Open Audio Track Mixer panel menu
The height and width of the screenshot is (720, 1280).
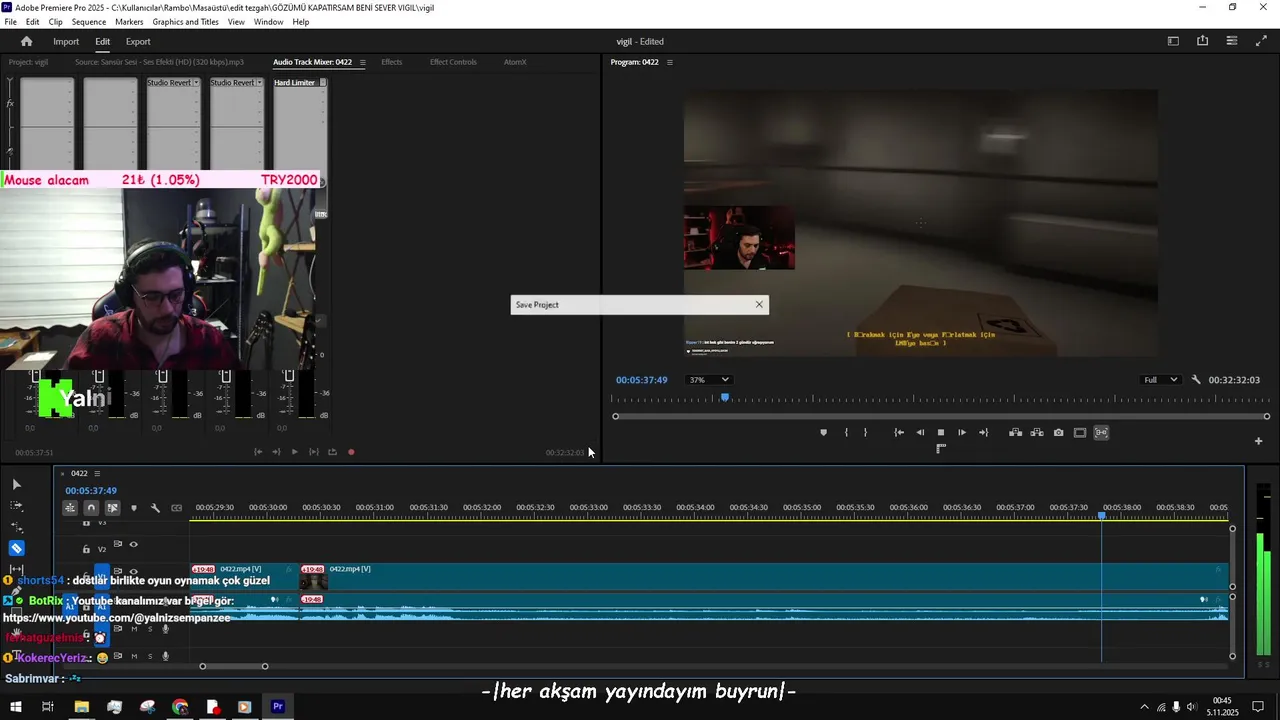tap(363, 62)
